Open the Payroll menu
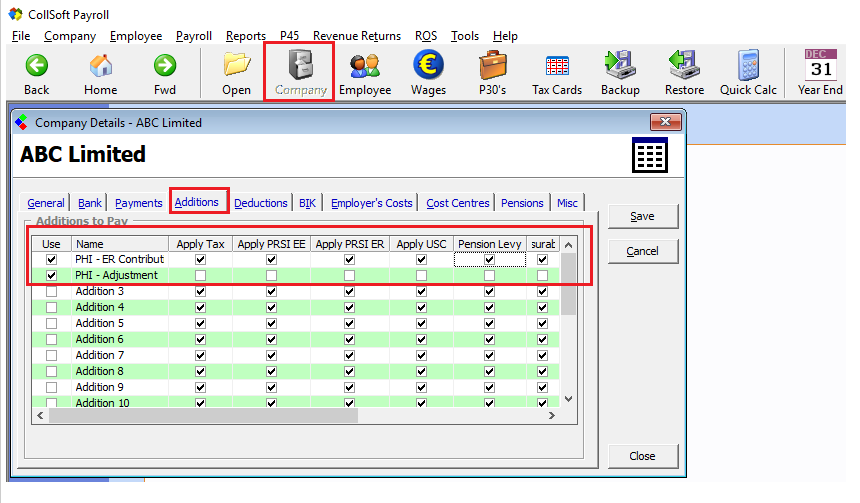The width and height of the screenshot is (860, 503). point(194,36)
